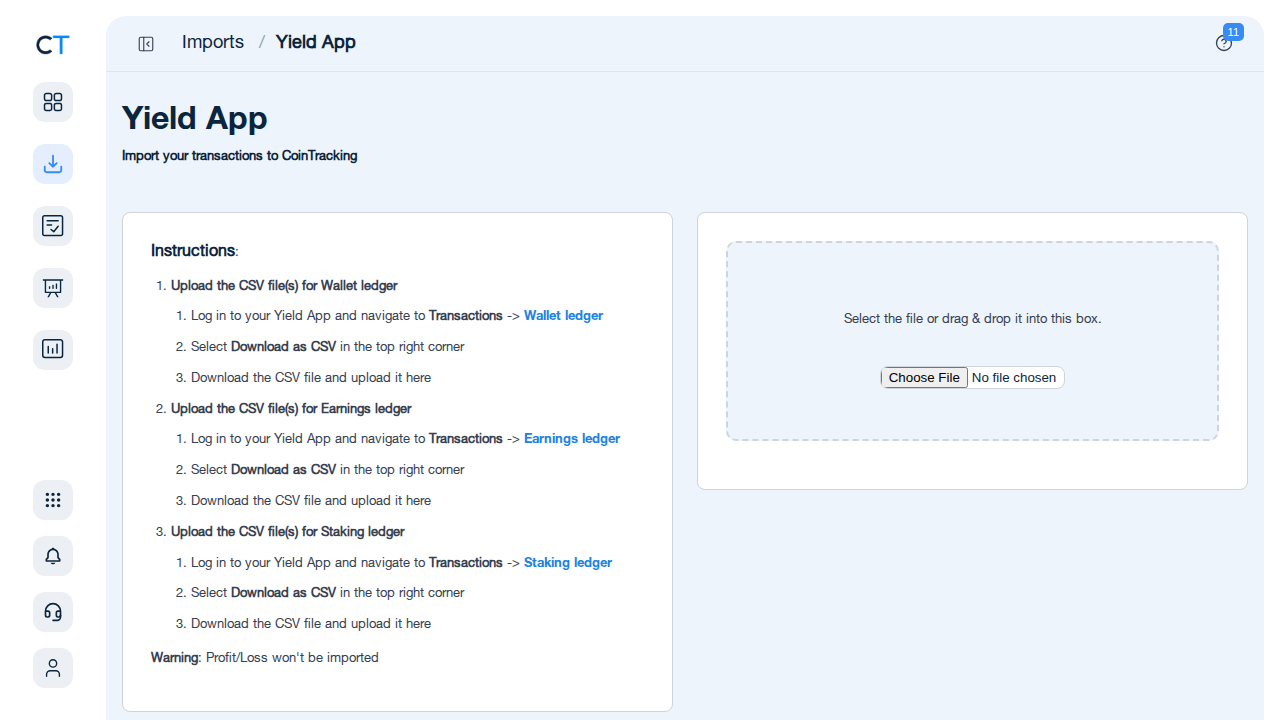This screenshot has width=1280, height=720.
Task: Open the Wallet ledger link
Action: 563,315
